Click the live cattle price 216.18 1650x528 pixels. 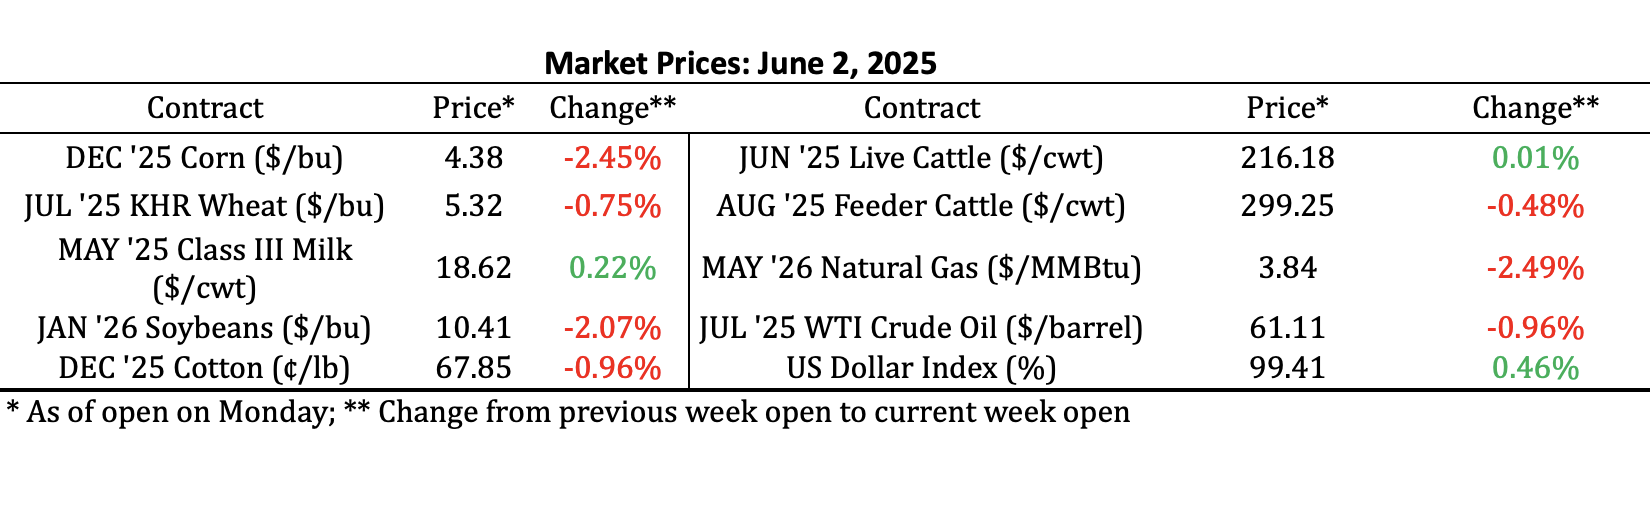point(1287,158)
